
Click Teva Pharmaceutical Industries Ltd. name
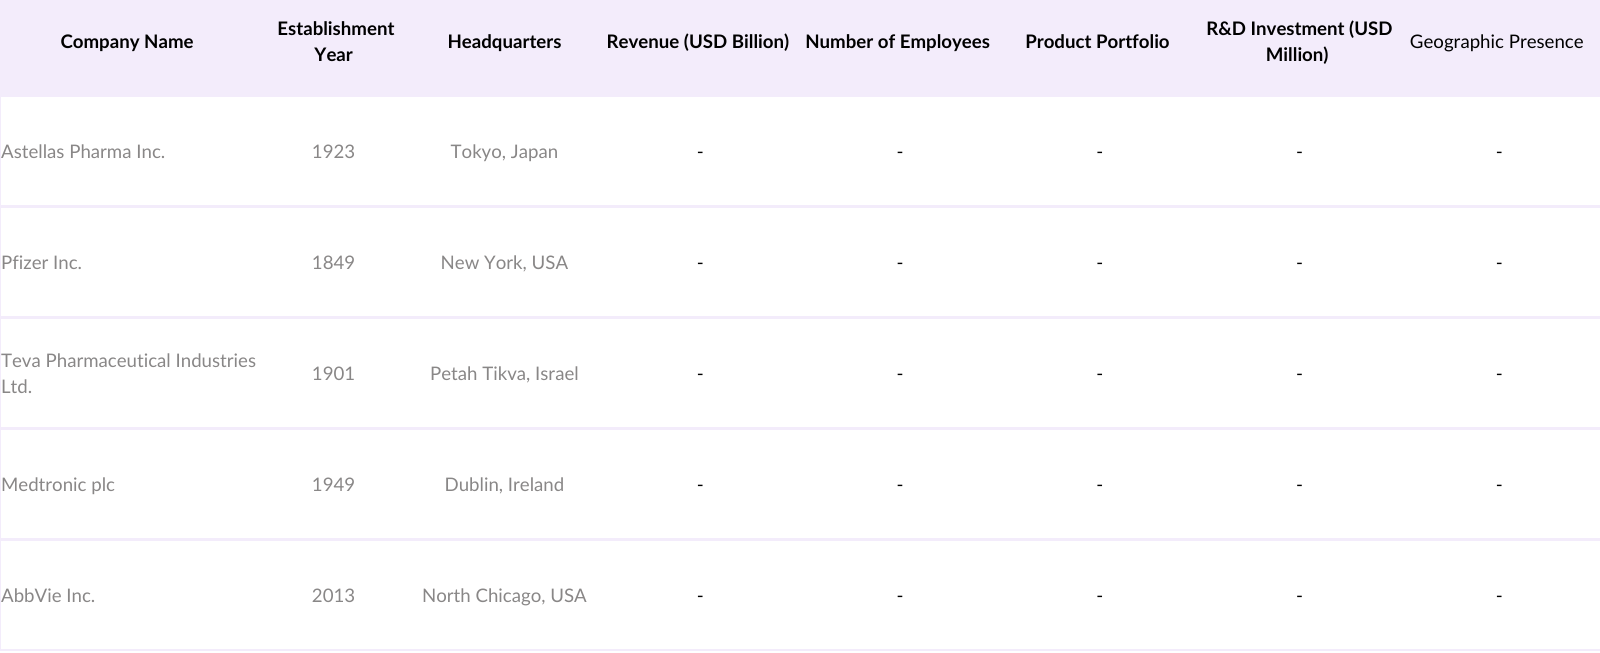(x=128, y=373)
